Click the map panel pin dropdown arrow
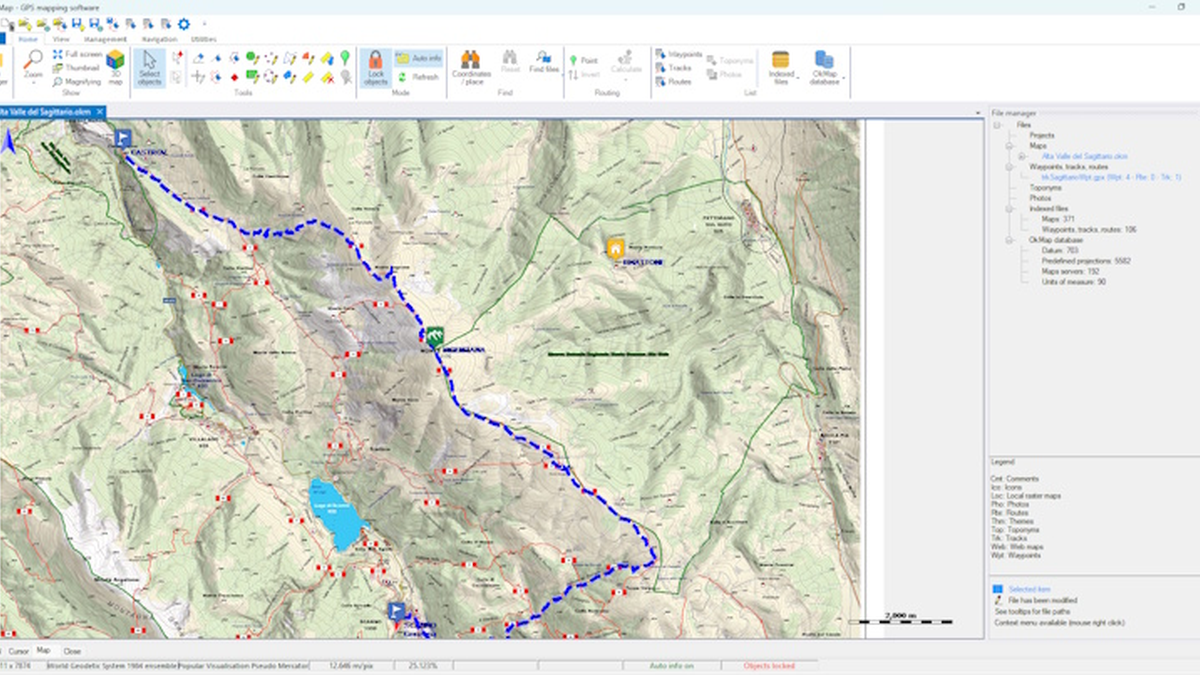The width and height of the screenshot is (1200, 675). tap(980, 111)
